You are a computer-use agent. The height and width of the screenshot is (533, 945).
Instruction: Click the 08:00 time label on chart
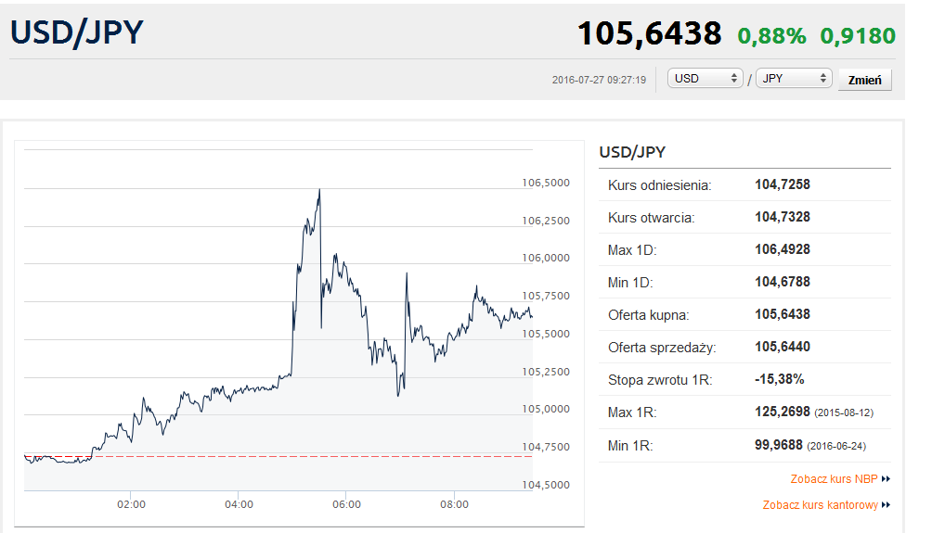[x=454, y=505]
